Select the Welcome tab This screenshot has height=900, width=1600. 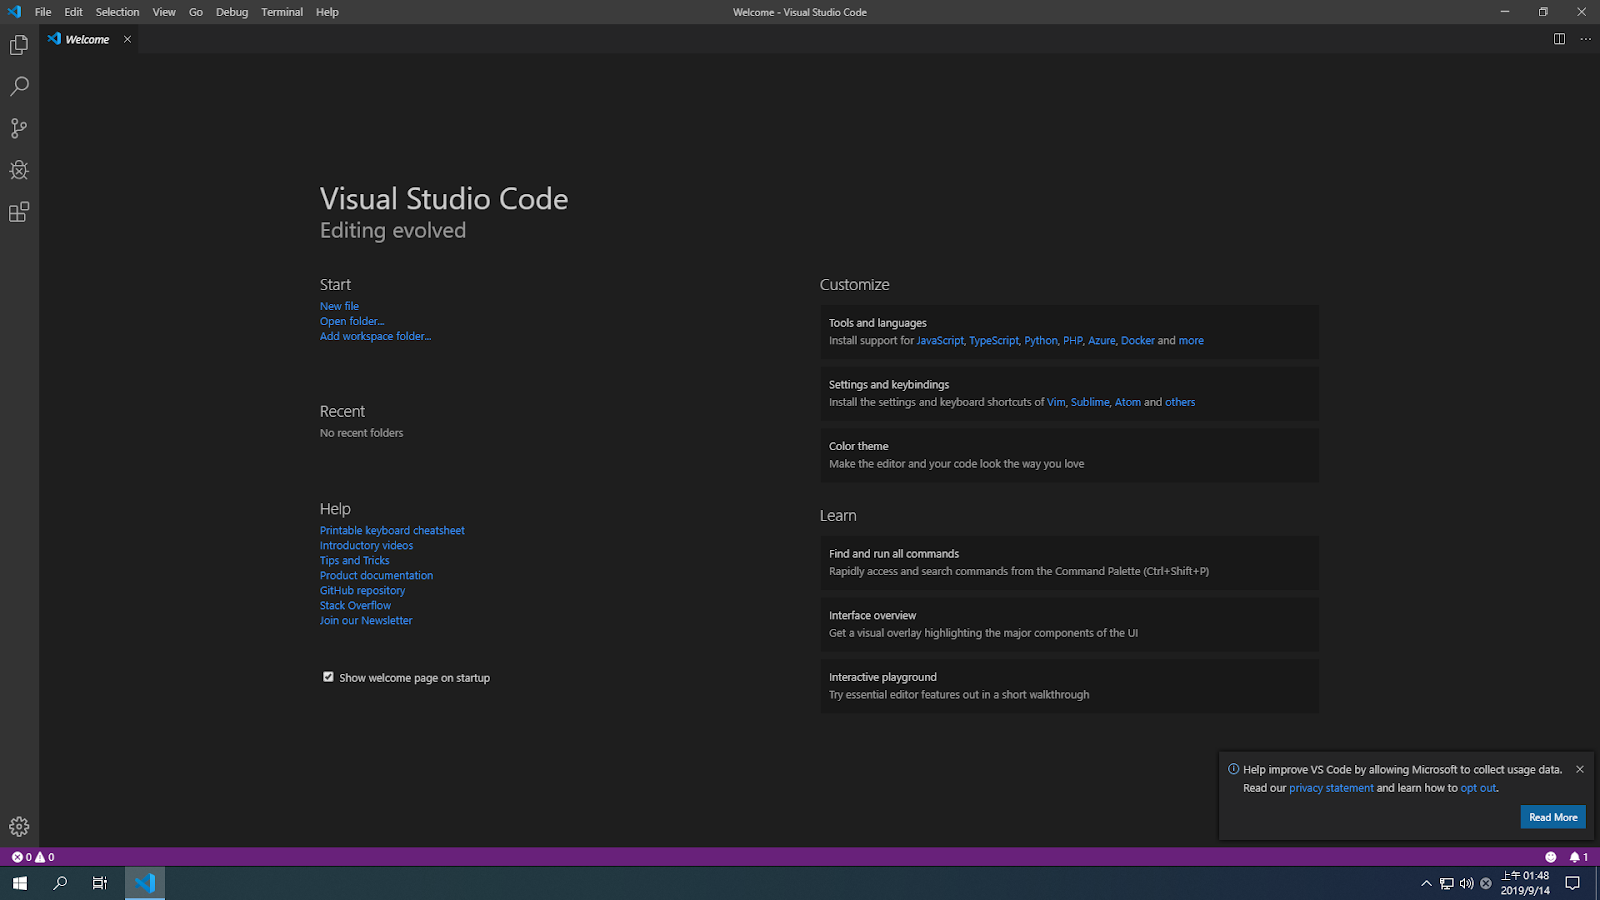tap(85, 39)
